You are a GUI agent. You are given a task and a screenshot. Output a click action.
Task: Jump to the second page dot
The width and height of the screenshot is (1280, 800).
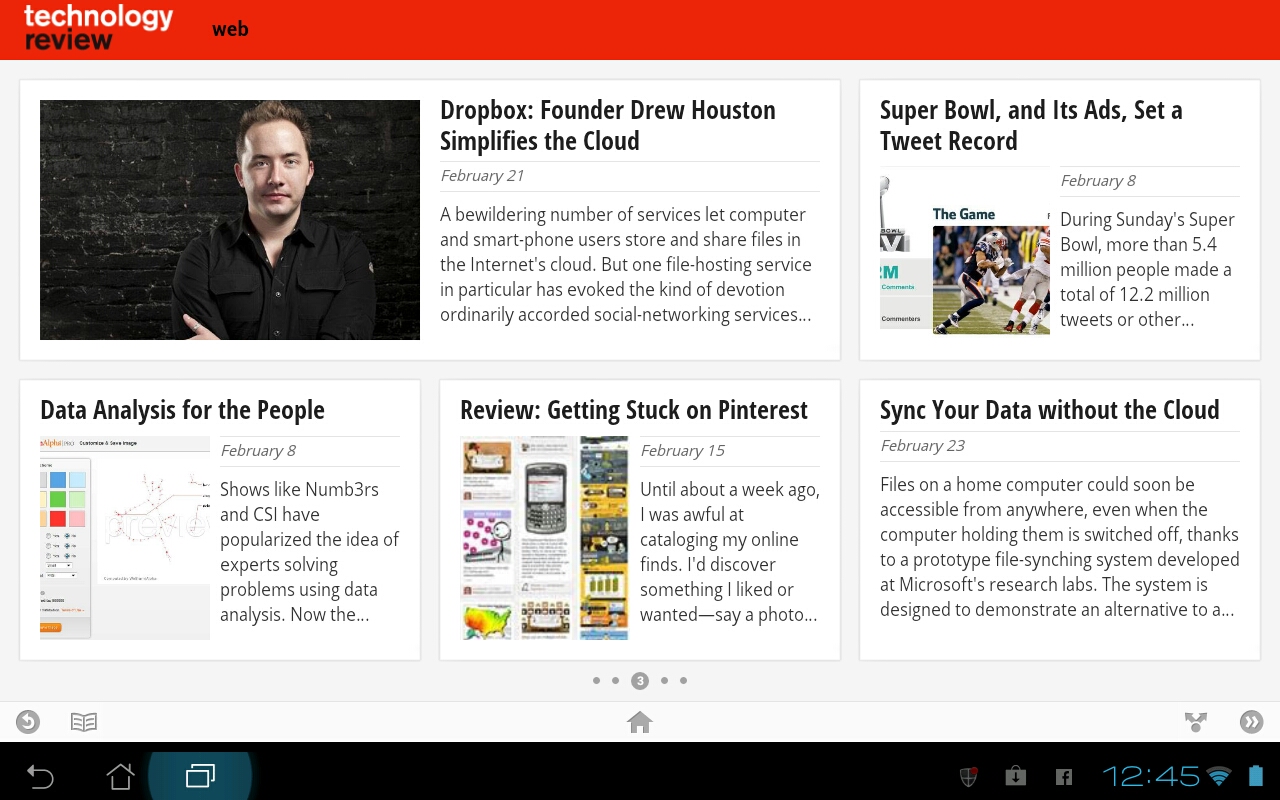pos(616,681)
